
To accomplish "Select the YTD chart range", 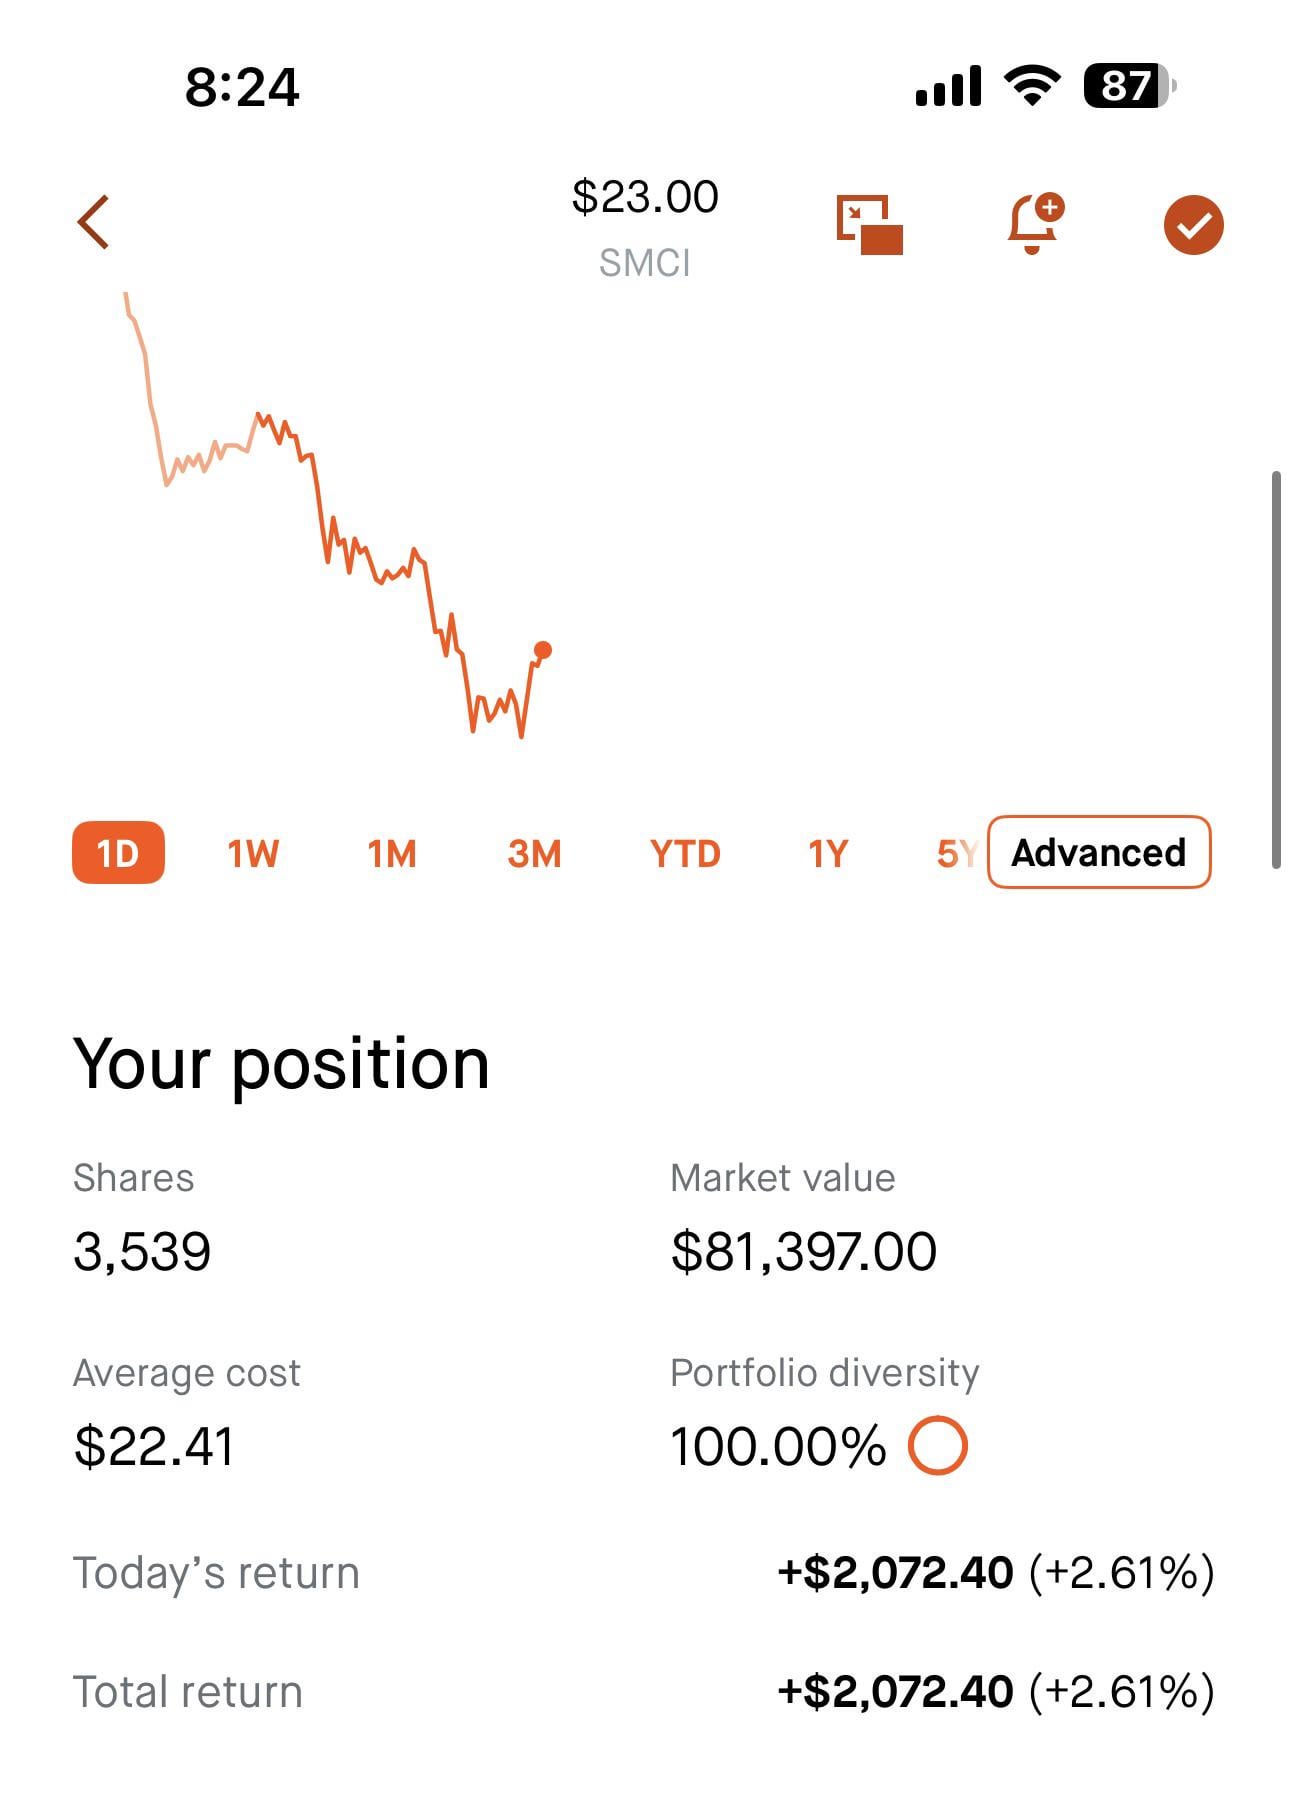I will click(x=685, y=854).
